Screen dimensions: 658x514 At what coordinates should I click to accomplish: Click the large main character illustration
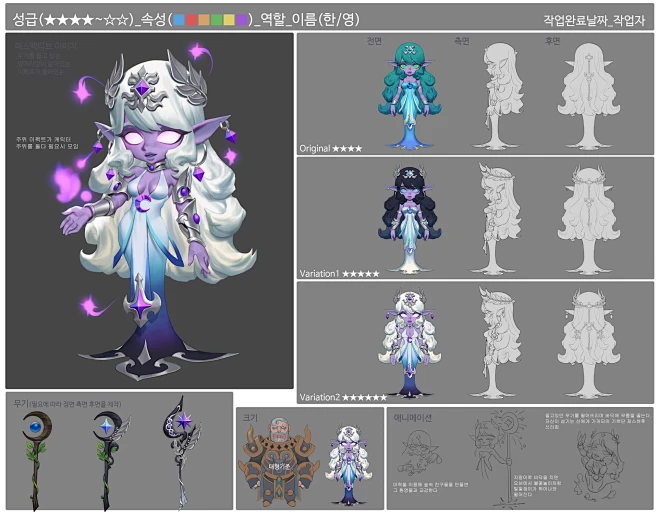click(x=160, y=210)
